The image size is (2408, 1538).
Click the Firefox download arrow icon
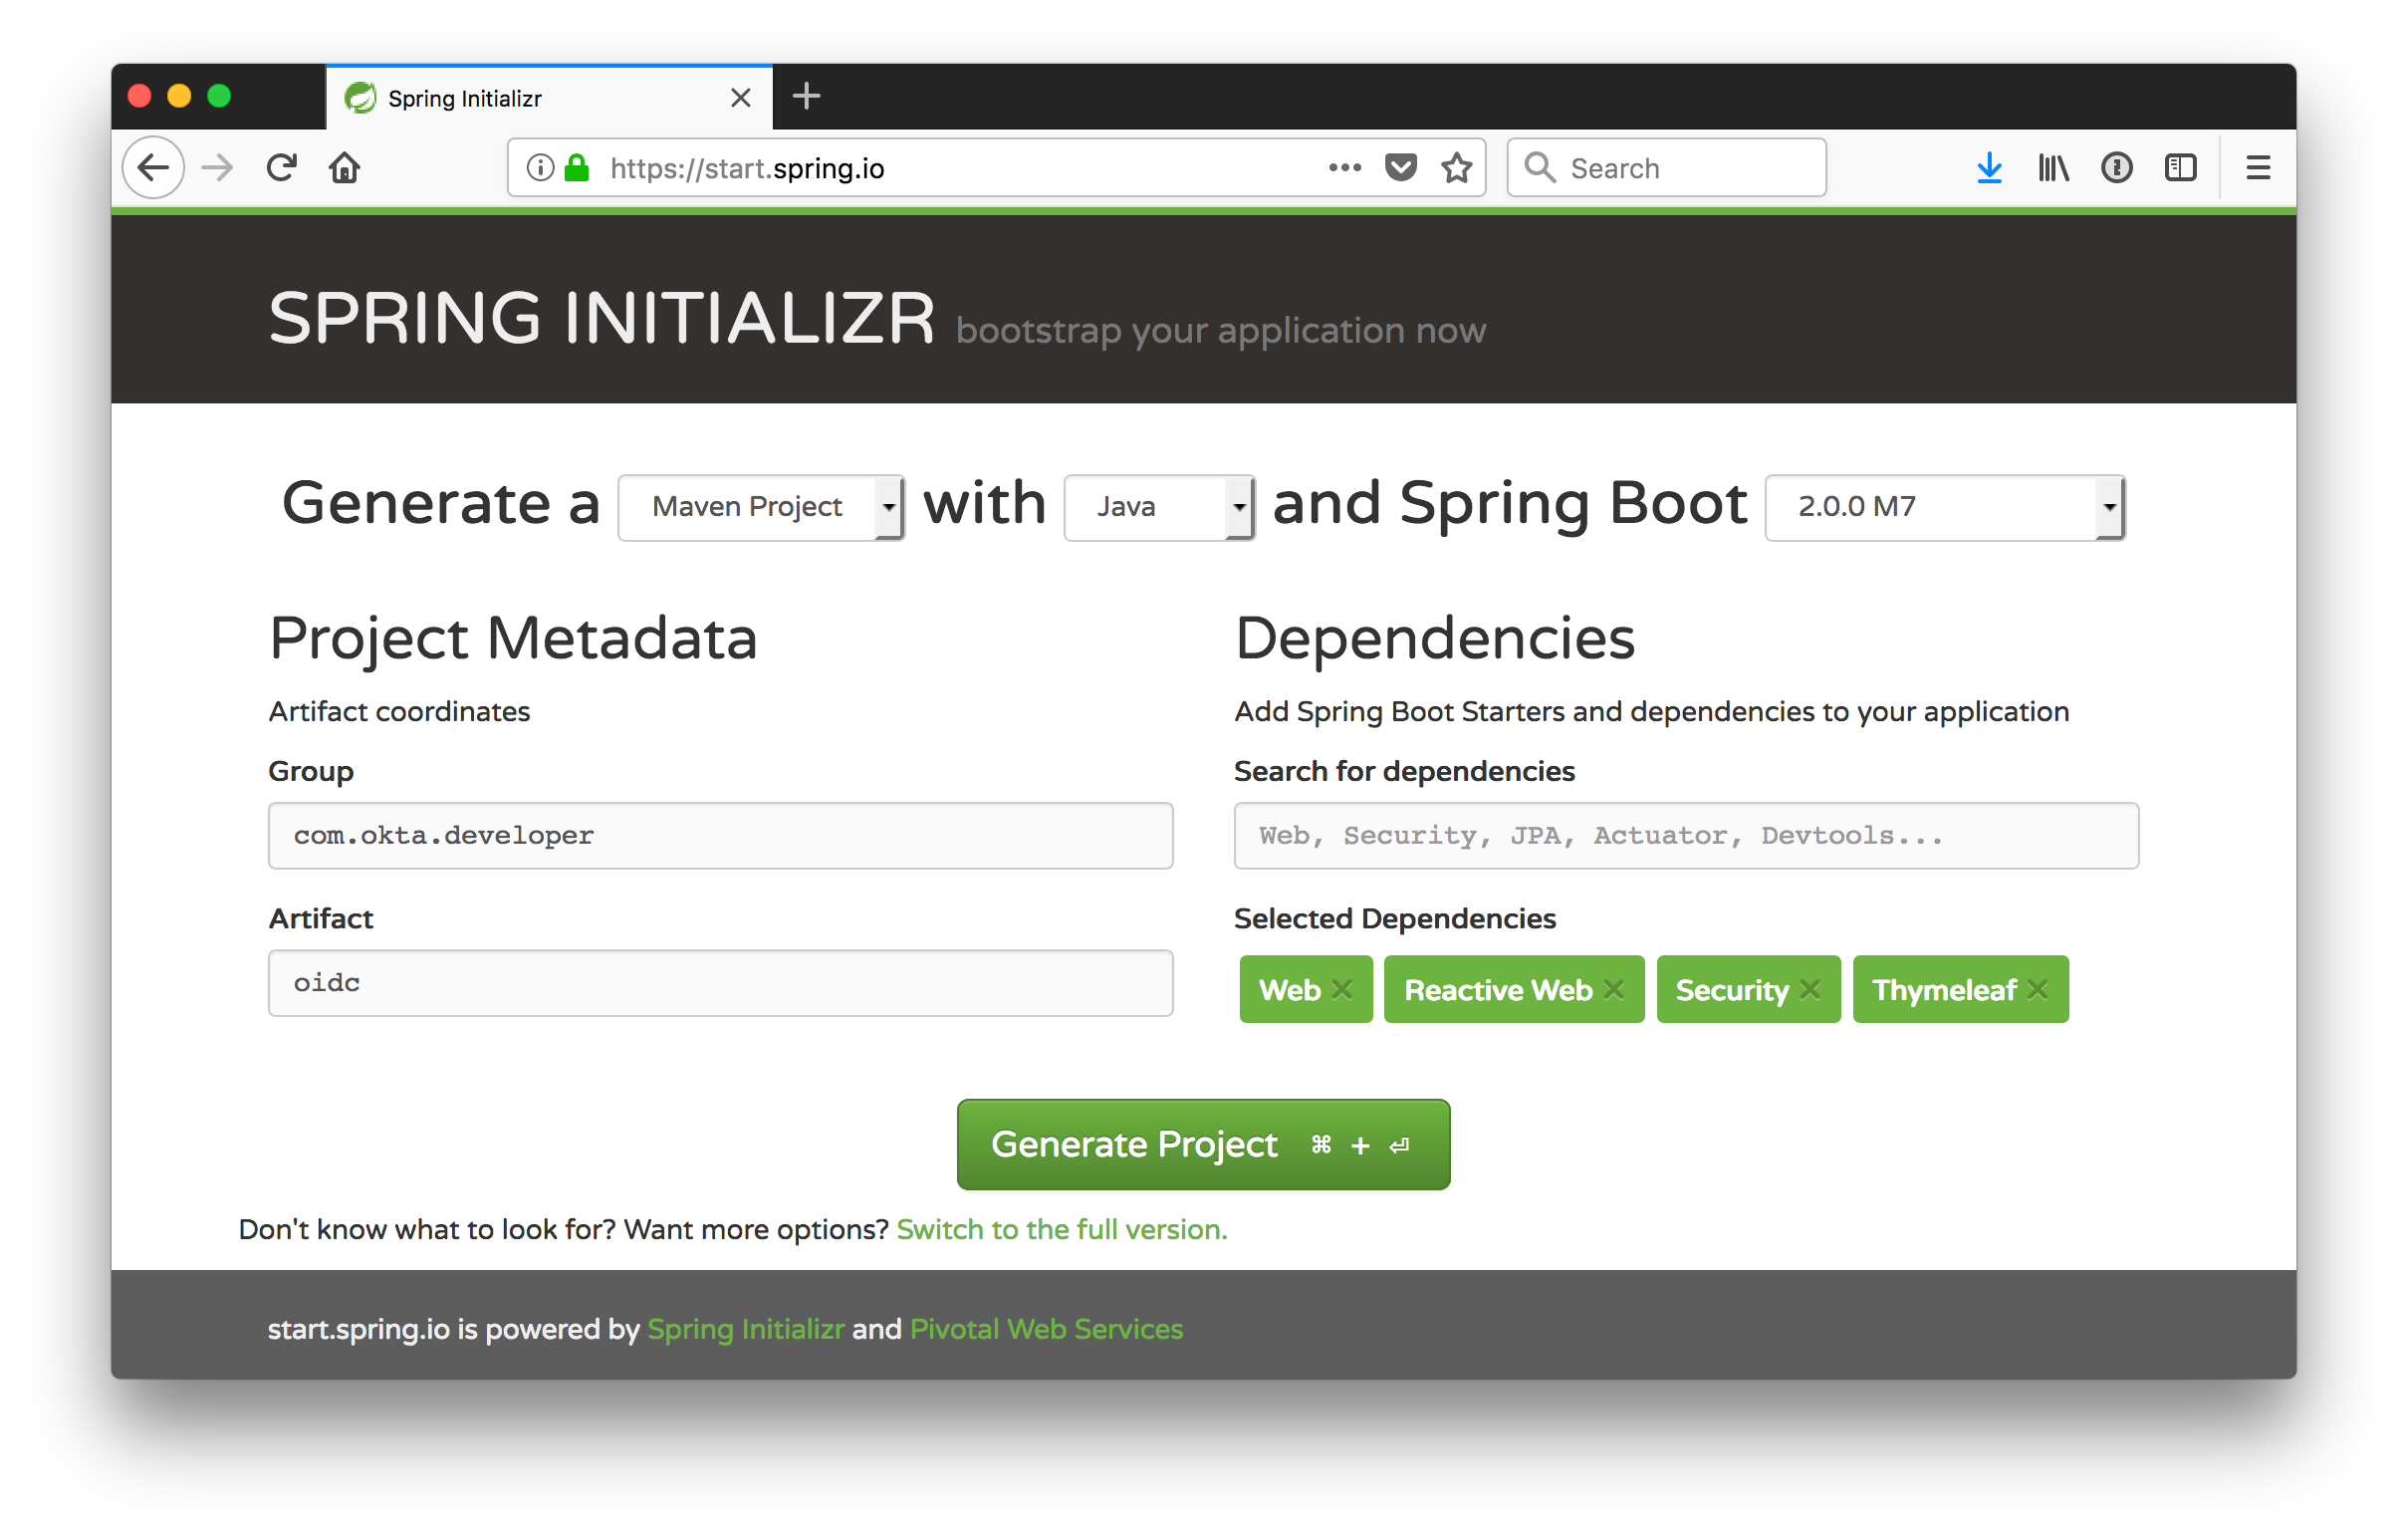(x=1989, y=168)
